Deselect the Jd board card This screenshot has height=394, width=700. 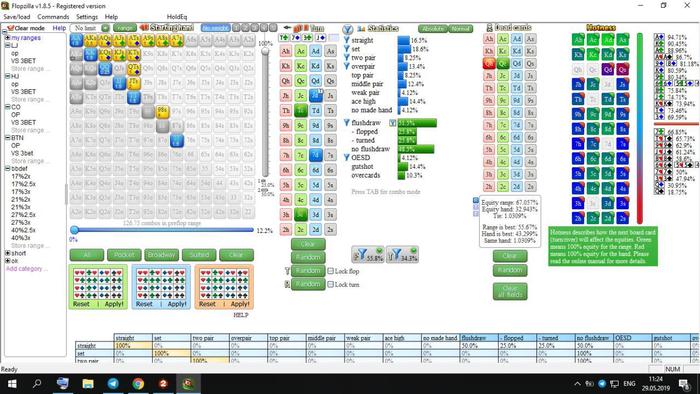[x=316, y=95]
